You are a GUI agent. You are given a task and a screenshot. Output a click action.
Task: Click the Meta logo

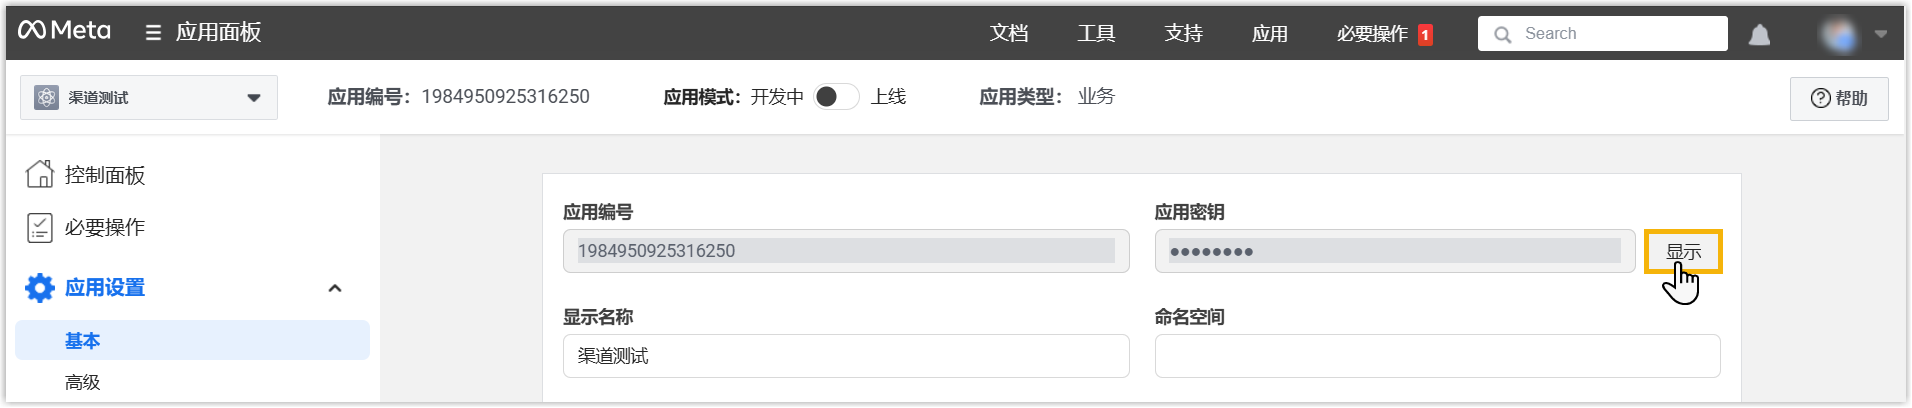click(64, 31)
